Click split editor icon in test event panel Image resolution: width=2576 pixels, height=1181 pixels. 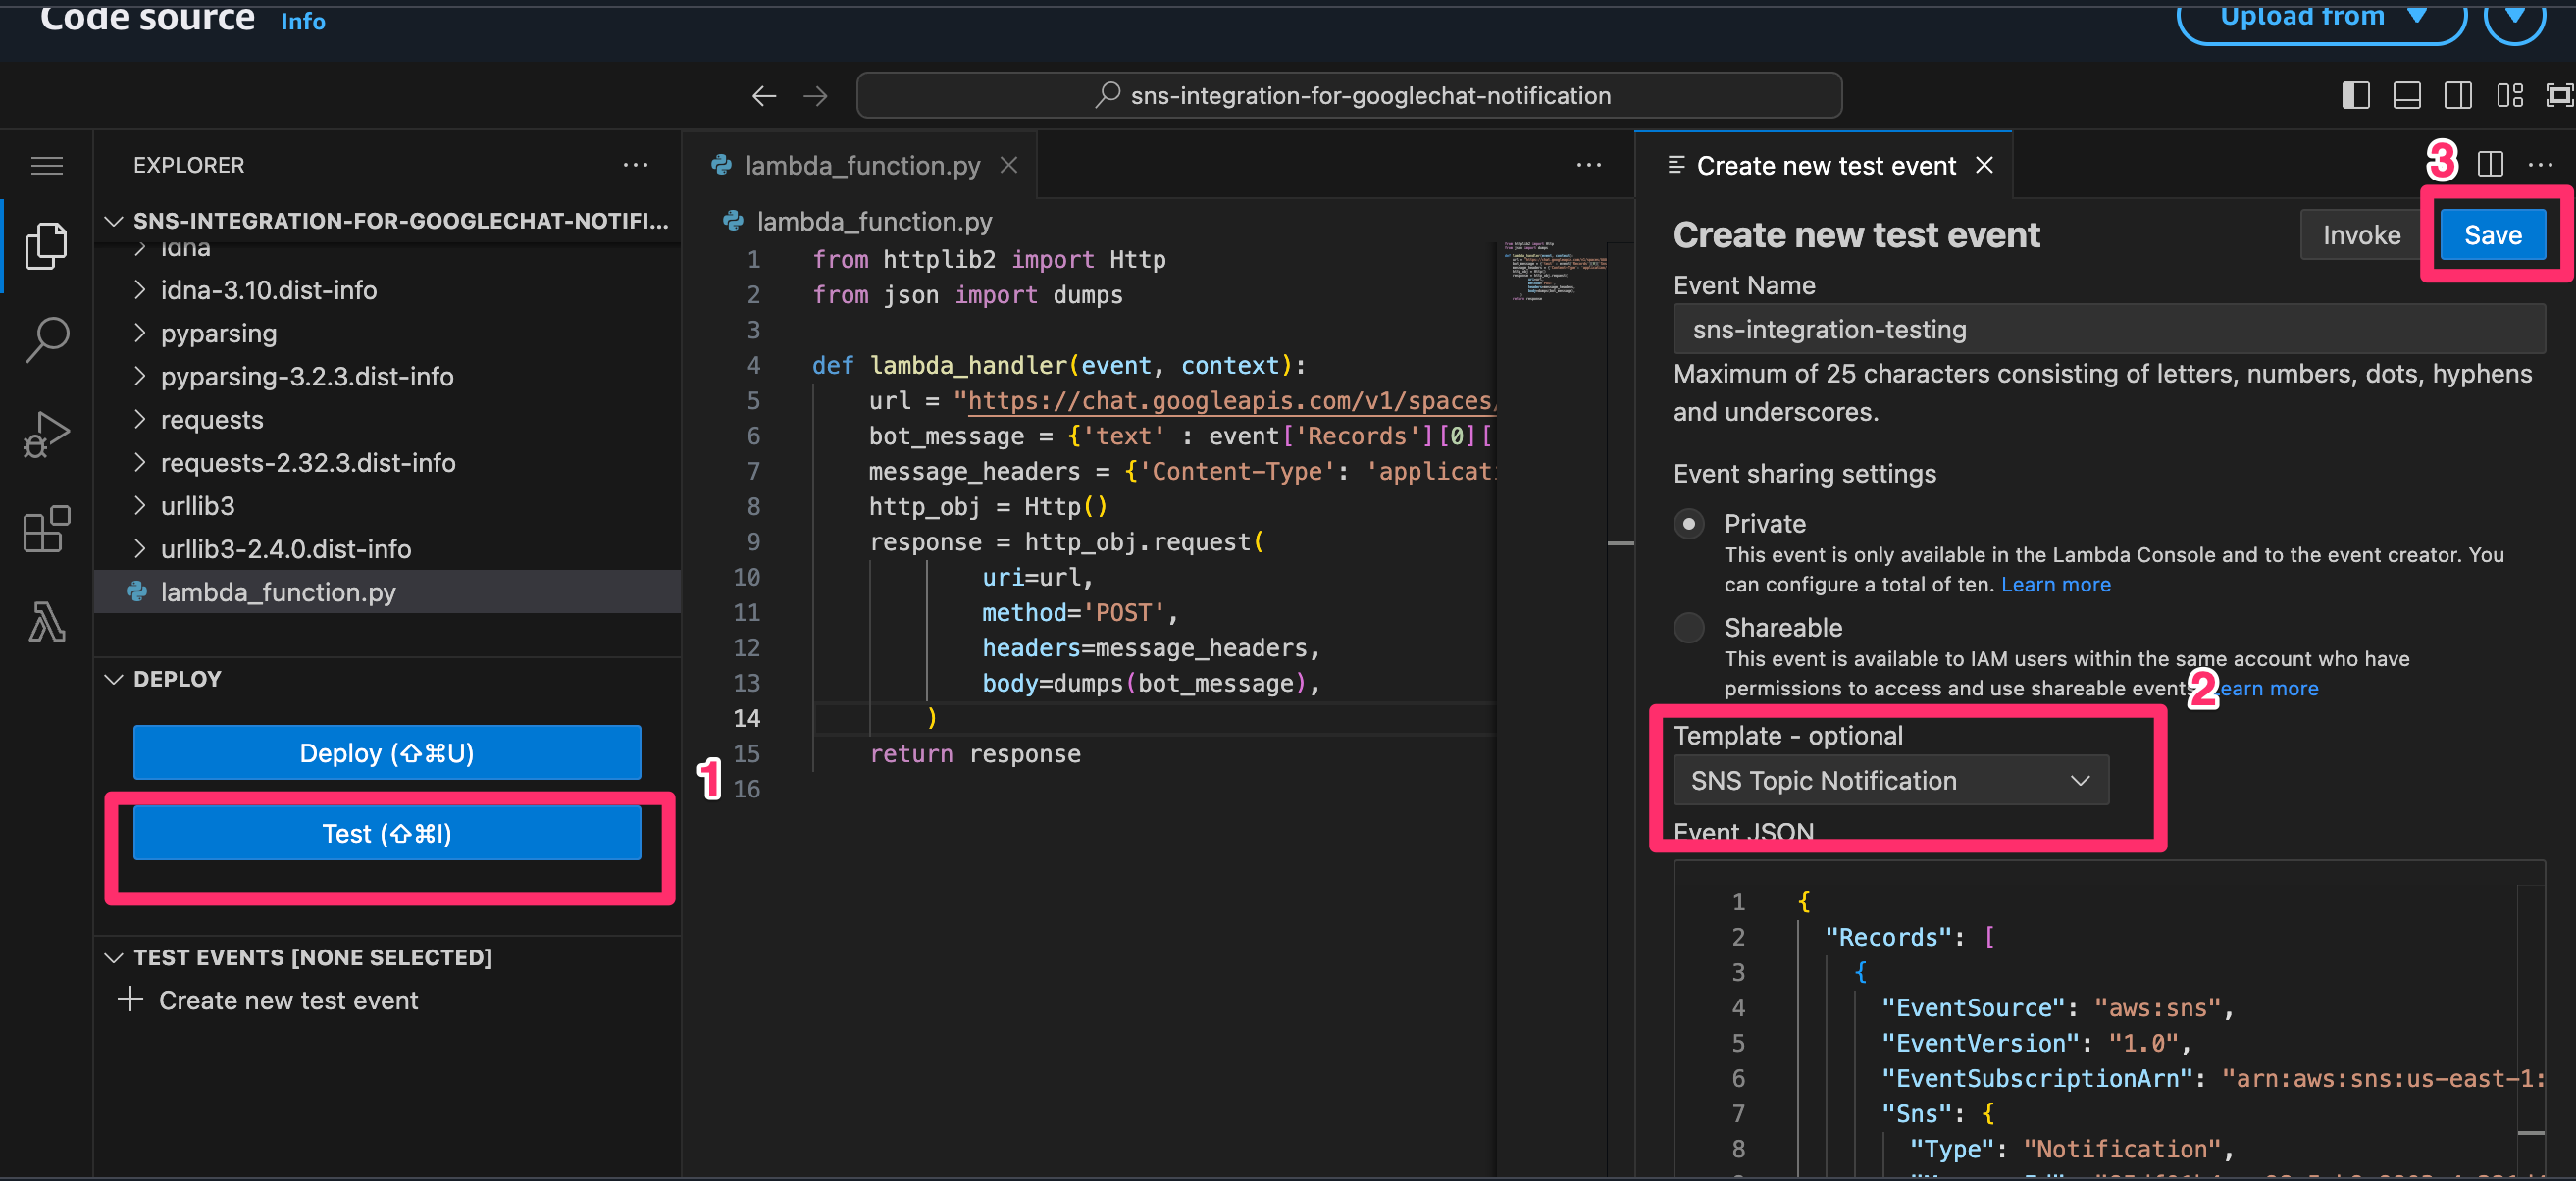[x=2490, y=164]
